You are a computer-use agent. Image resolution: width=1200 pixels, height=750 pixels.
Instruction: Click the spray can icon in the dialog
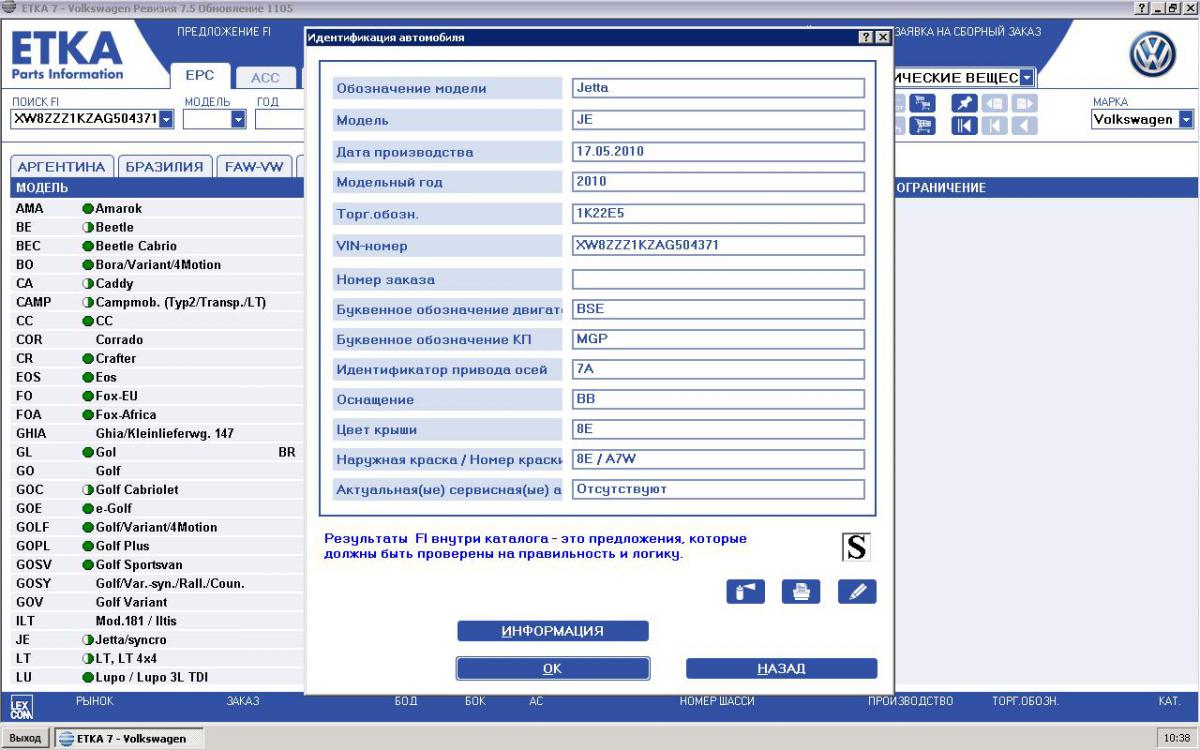pos(745,591)
